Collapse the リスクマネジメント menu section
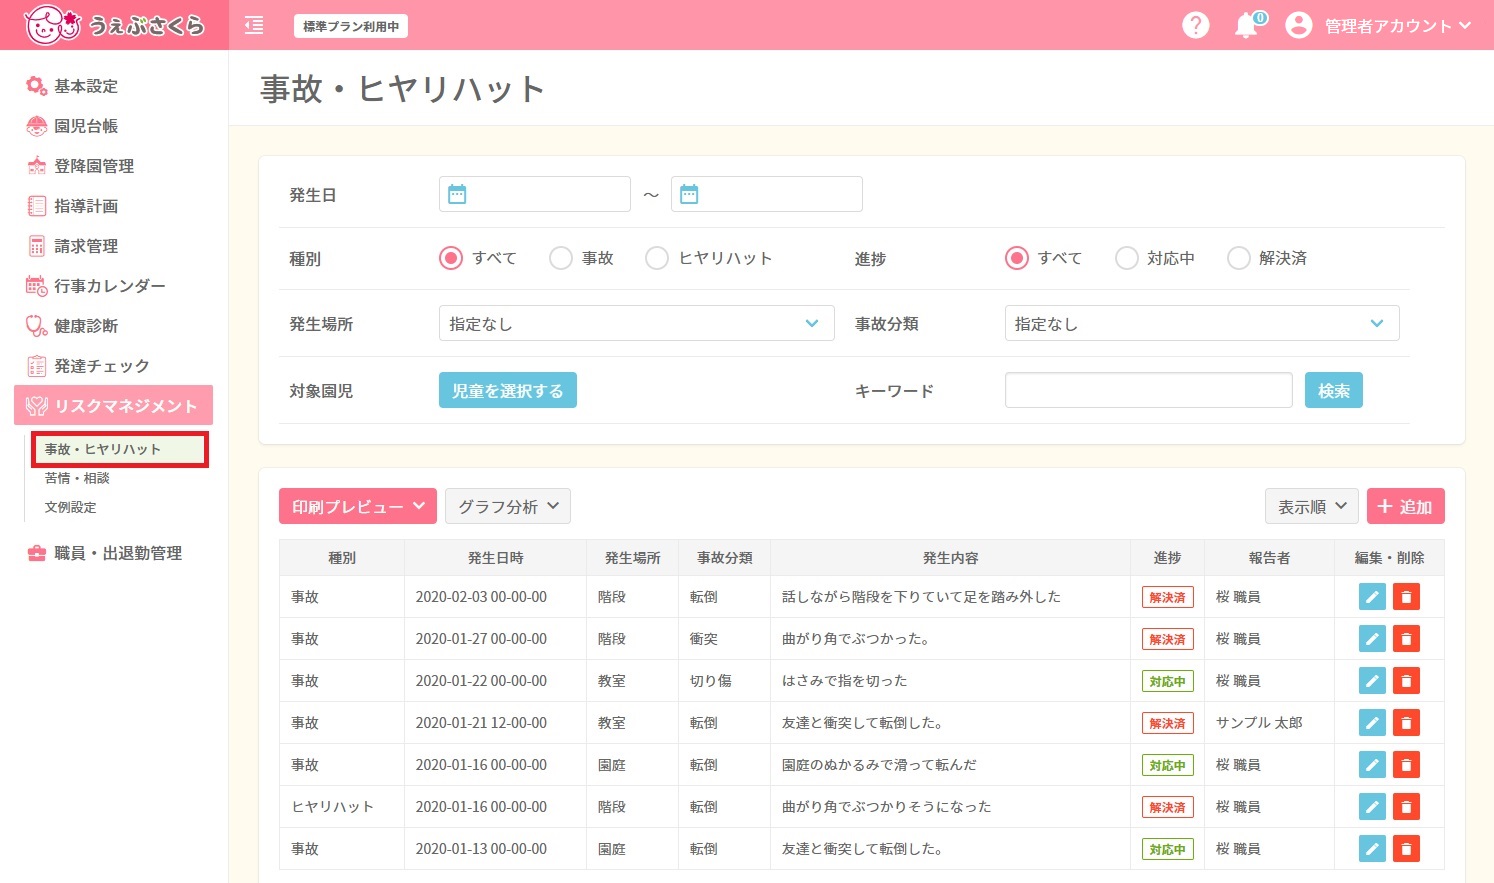1494x883 pixels. click(113, 405)
